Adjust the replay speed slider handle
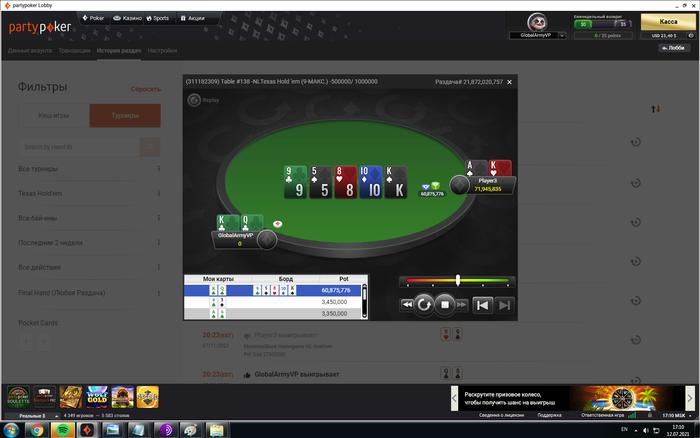This screenshot has height=438, width=700. click(458, 280)
